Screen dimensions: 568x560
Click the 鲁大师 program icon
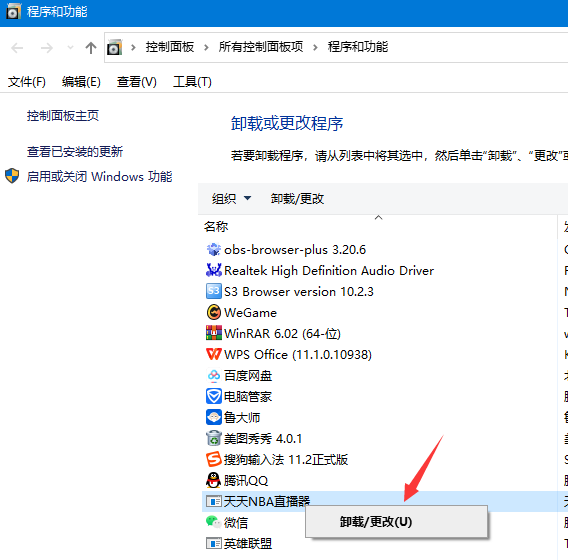214,417
